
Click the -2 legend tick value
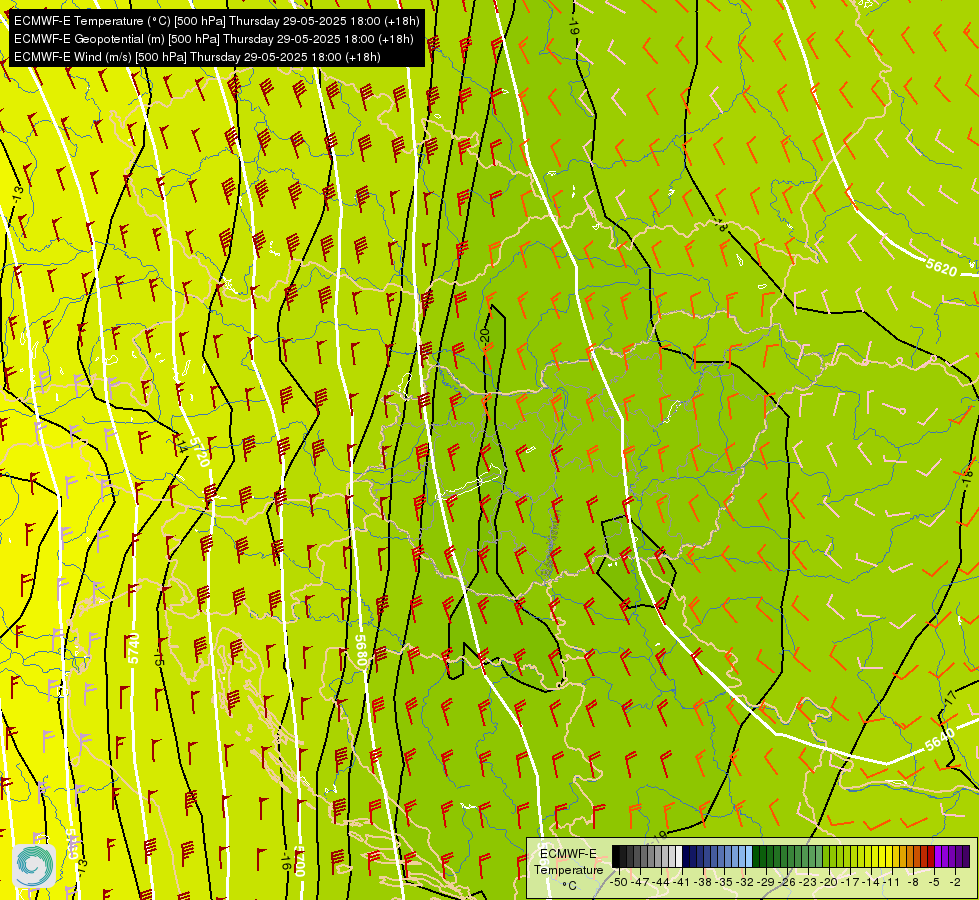tap(955, 882)
